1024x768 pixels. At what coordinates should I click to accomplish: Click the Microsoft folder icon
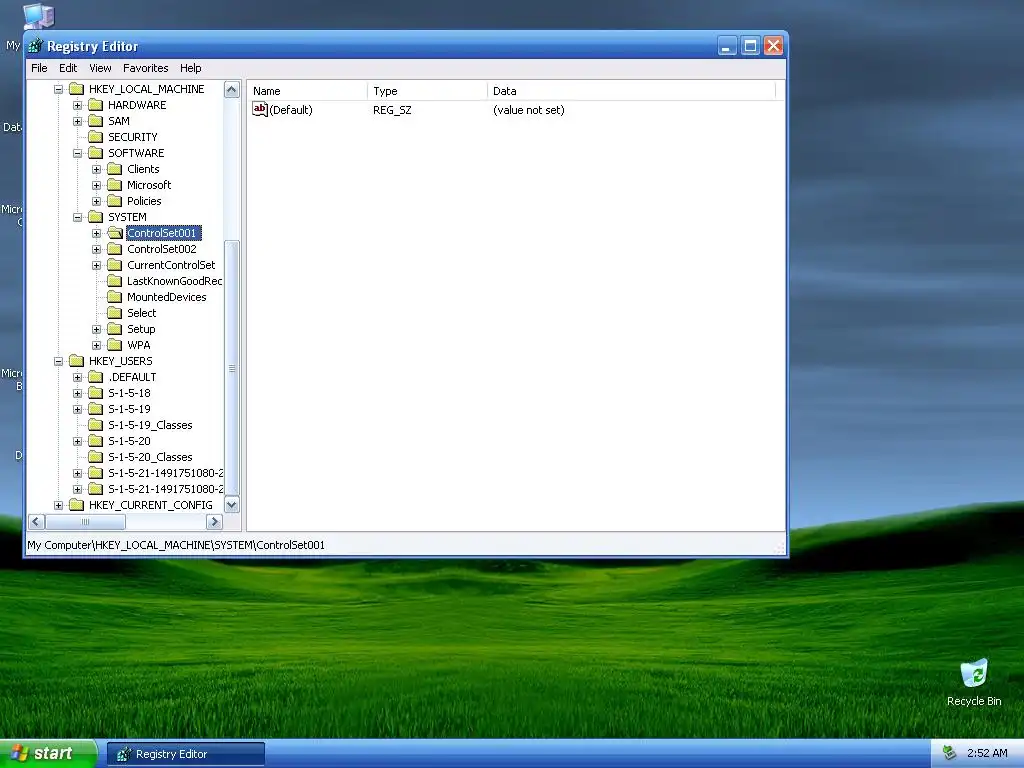tap(114, 184)
